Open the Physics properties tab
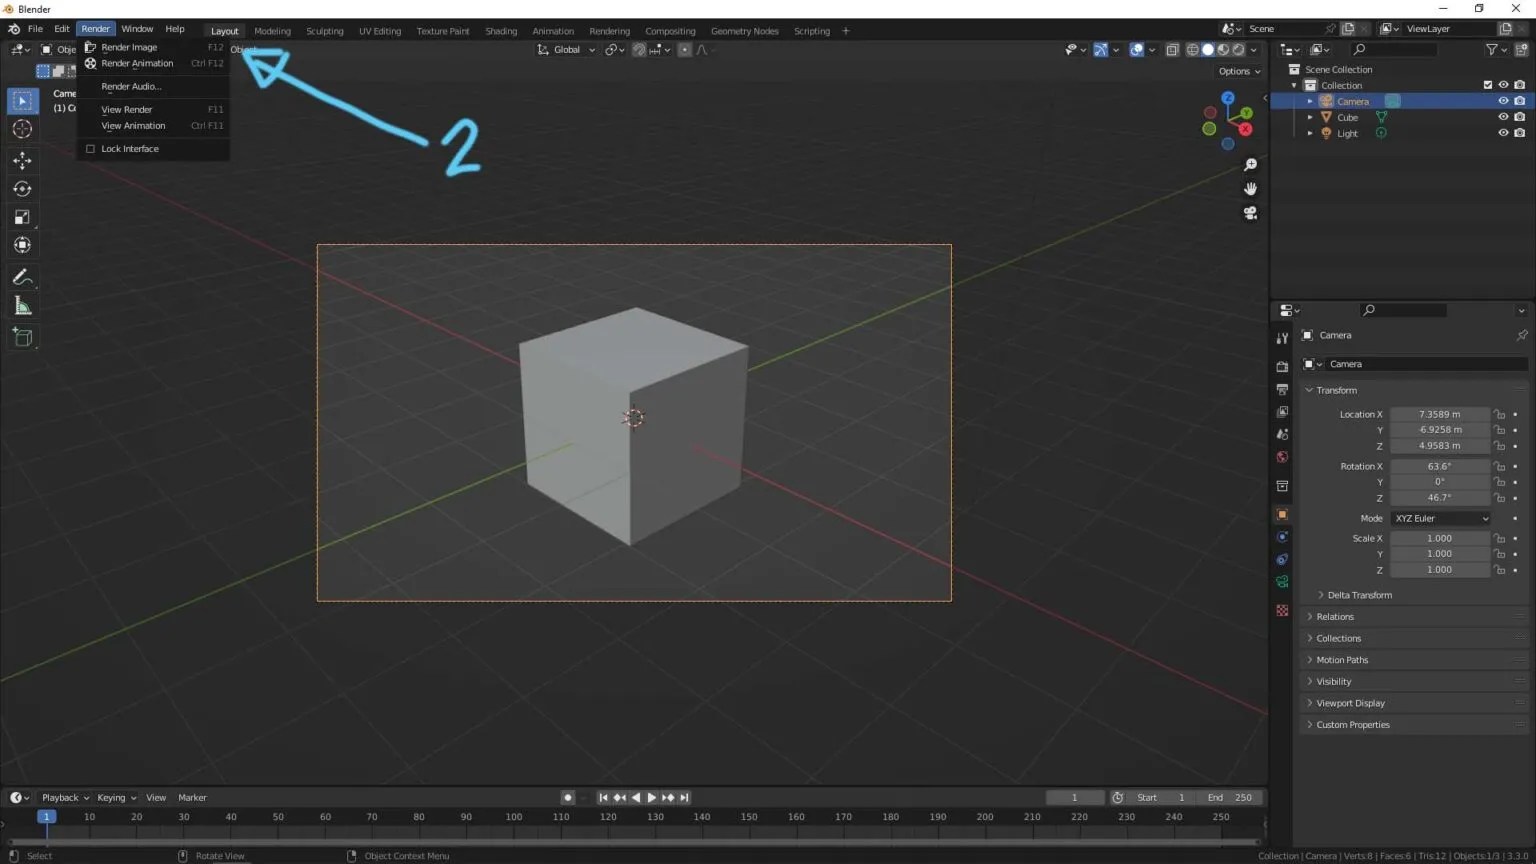This screenshot has height=864, width=1536. (x=1282, y=537)
